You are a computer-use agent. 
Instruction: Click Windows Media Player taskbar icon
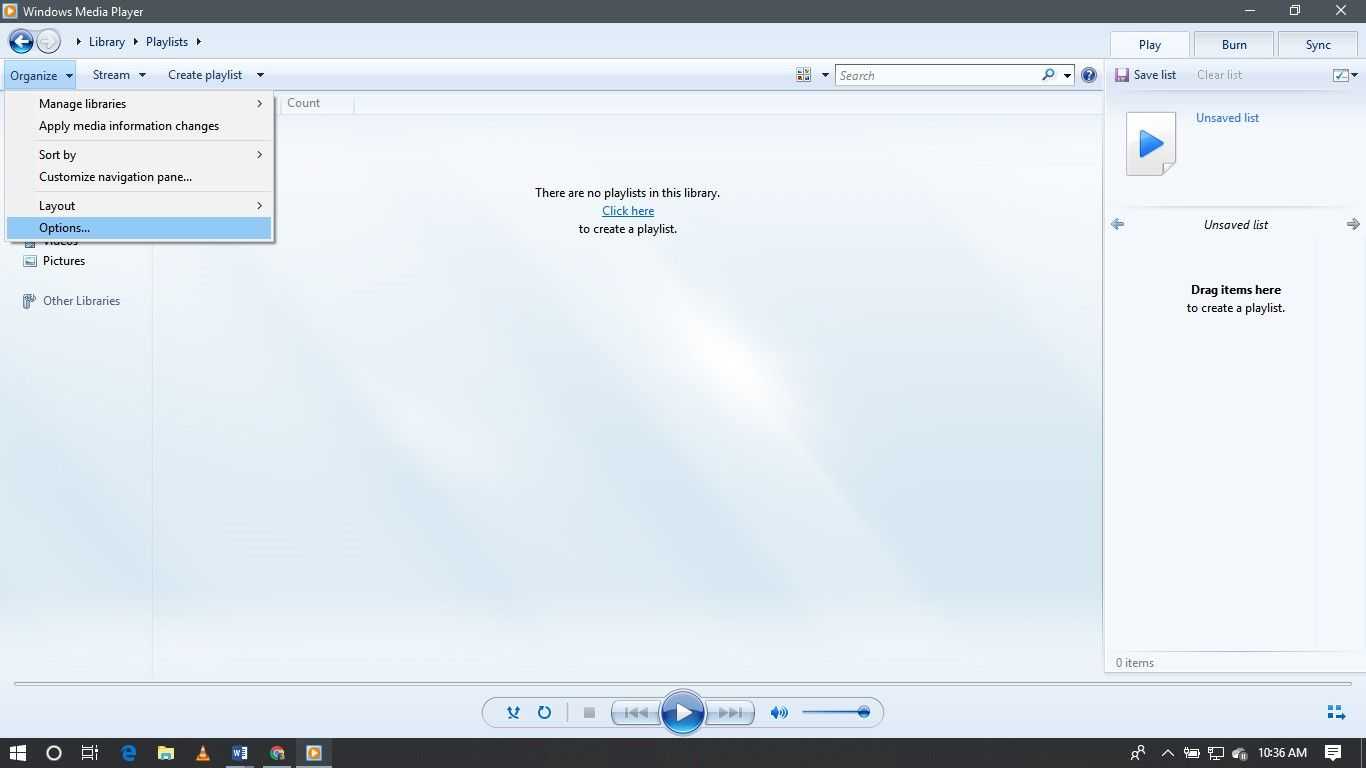tap(314, 753)
